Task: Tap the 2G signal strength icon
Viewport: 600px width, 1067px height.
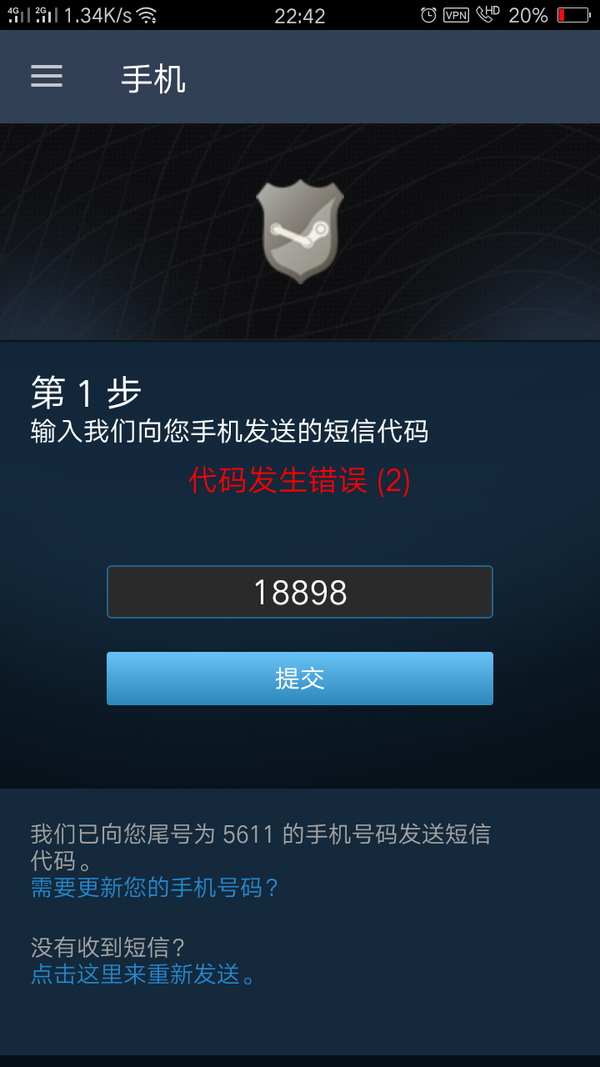Action: 46,14
